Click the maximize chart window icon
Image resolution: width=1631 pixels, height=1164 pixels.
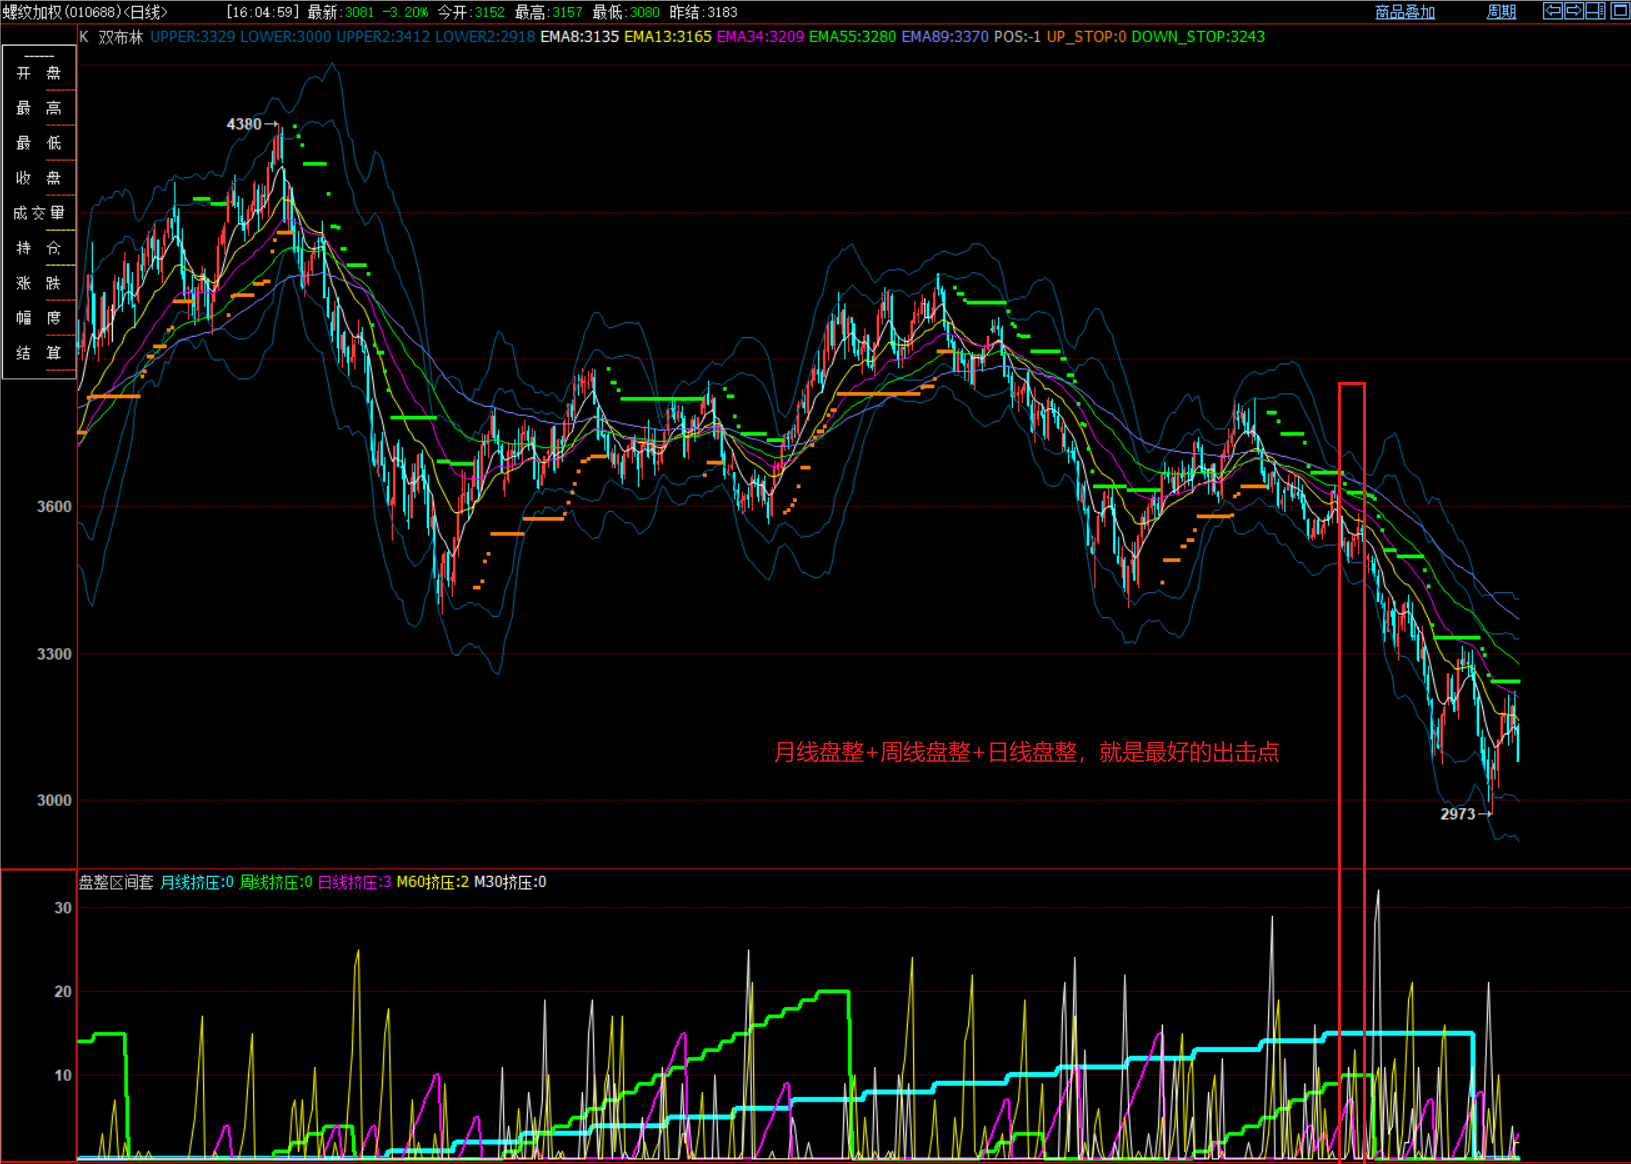(1620, 11)
